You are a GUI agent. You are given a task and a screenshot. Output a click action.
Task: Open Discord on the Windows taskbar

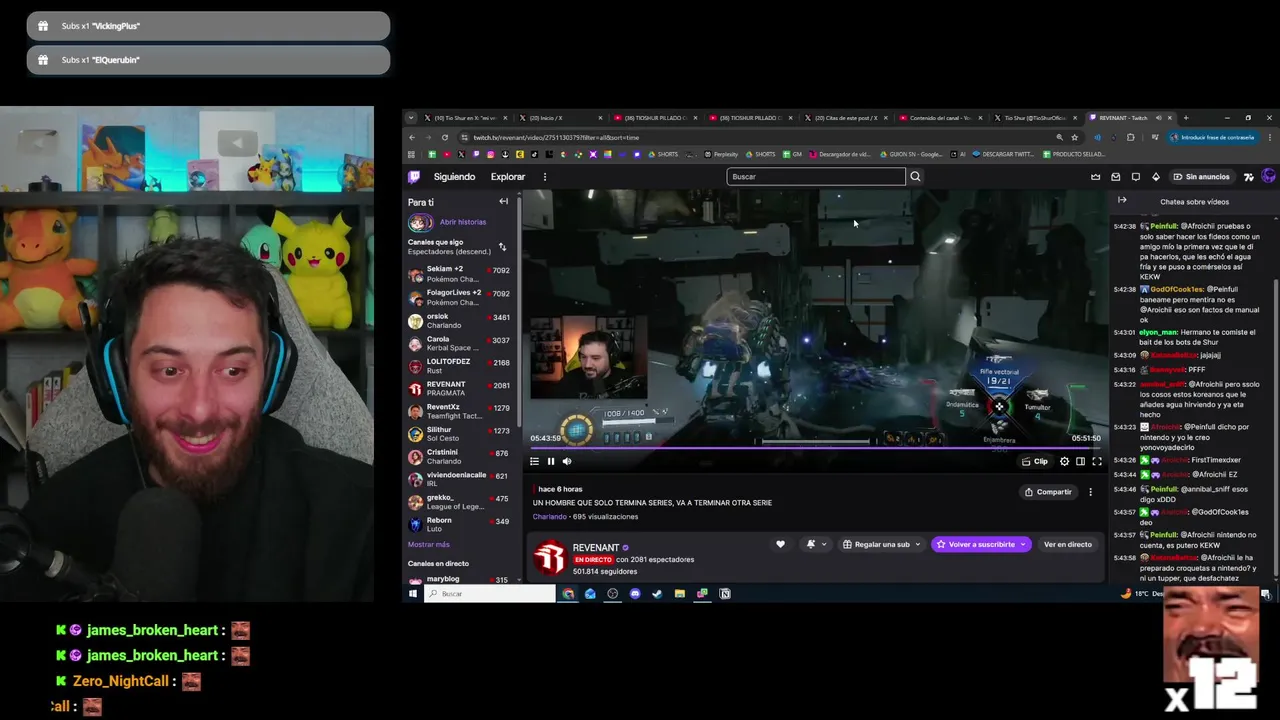point(635,594)
